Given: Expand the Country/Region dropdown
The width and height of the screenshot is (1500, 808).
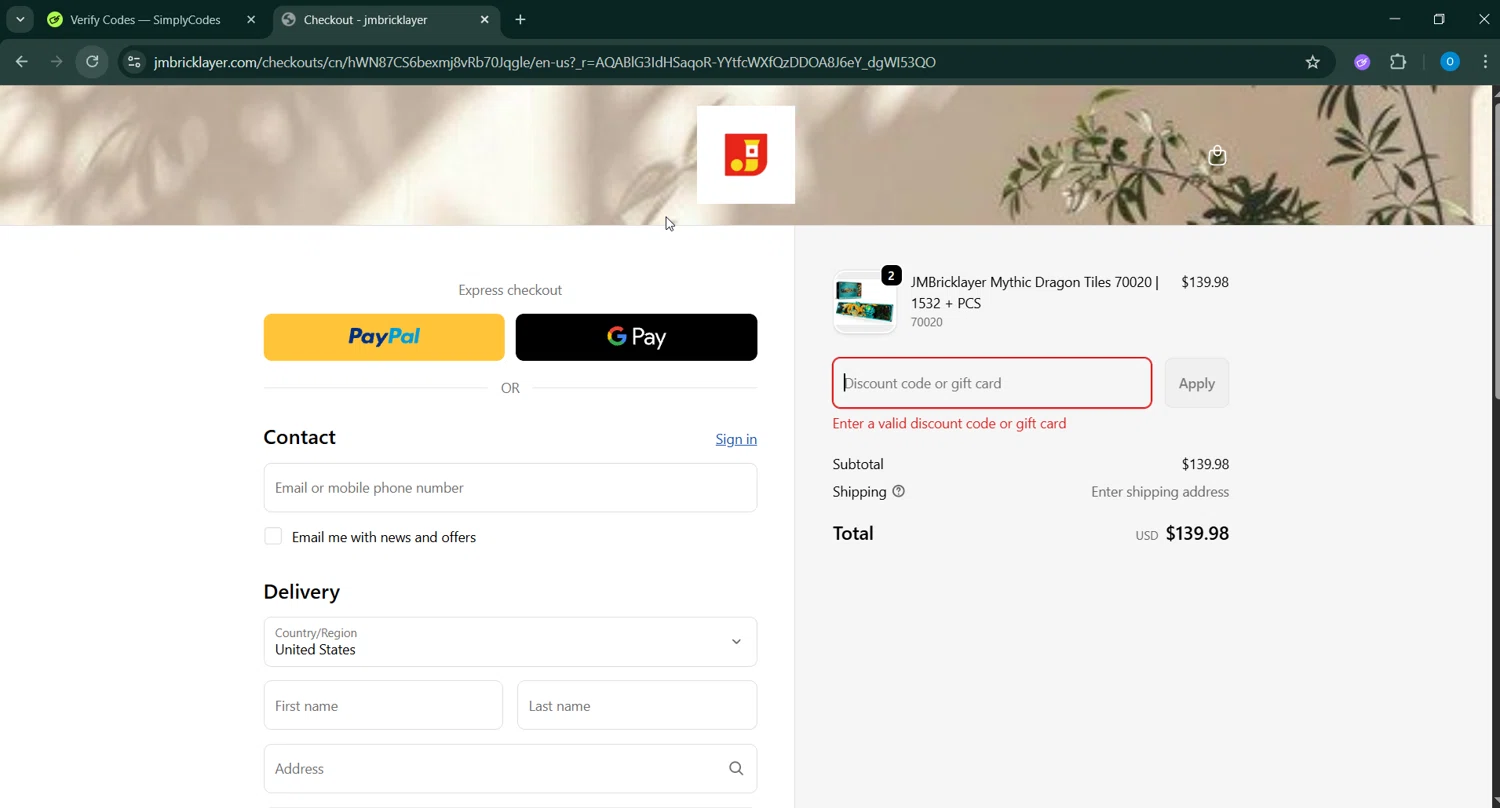Looking at the screenshot, I should [510, 642].
